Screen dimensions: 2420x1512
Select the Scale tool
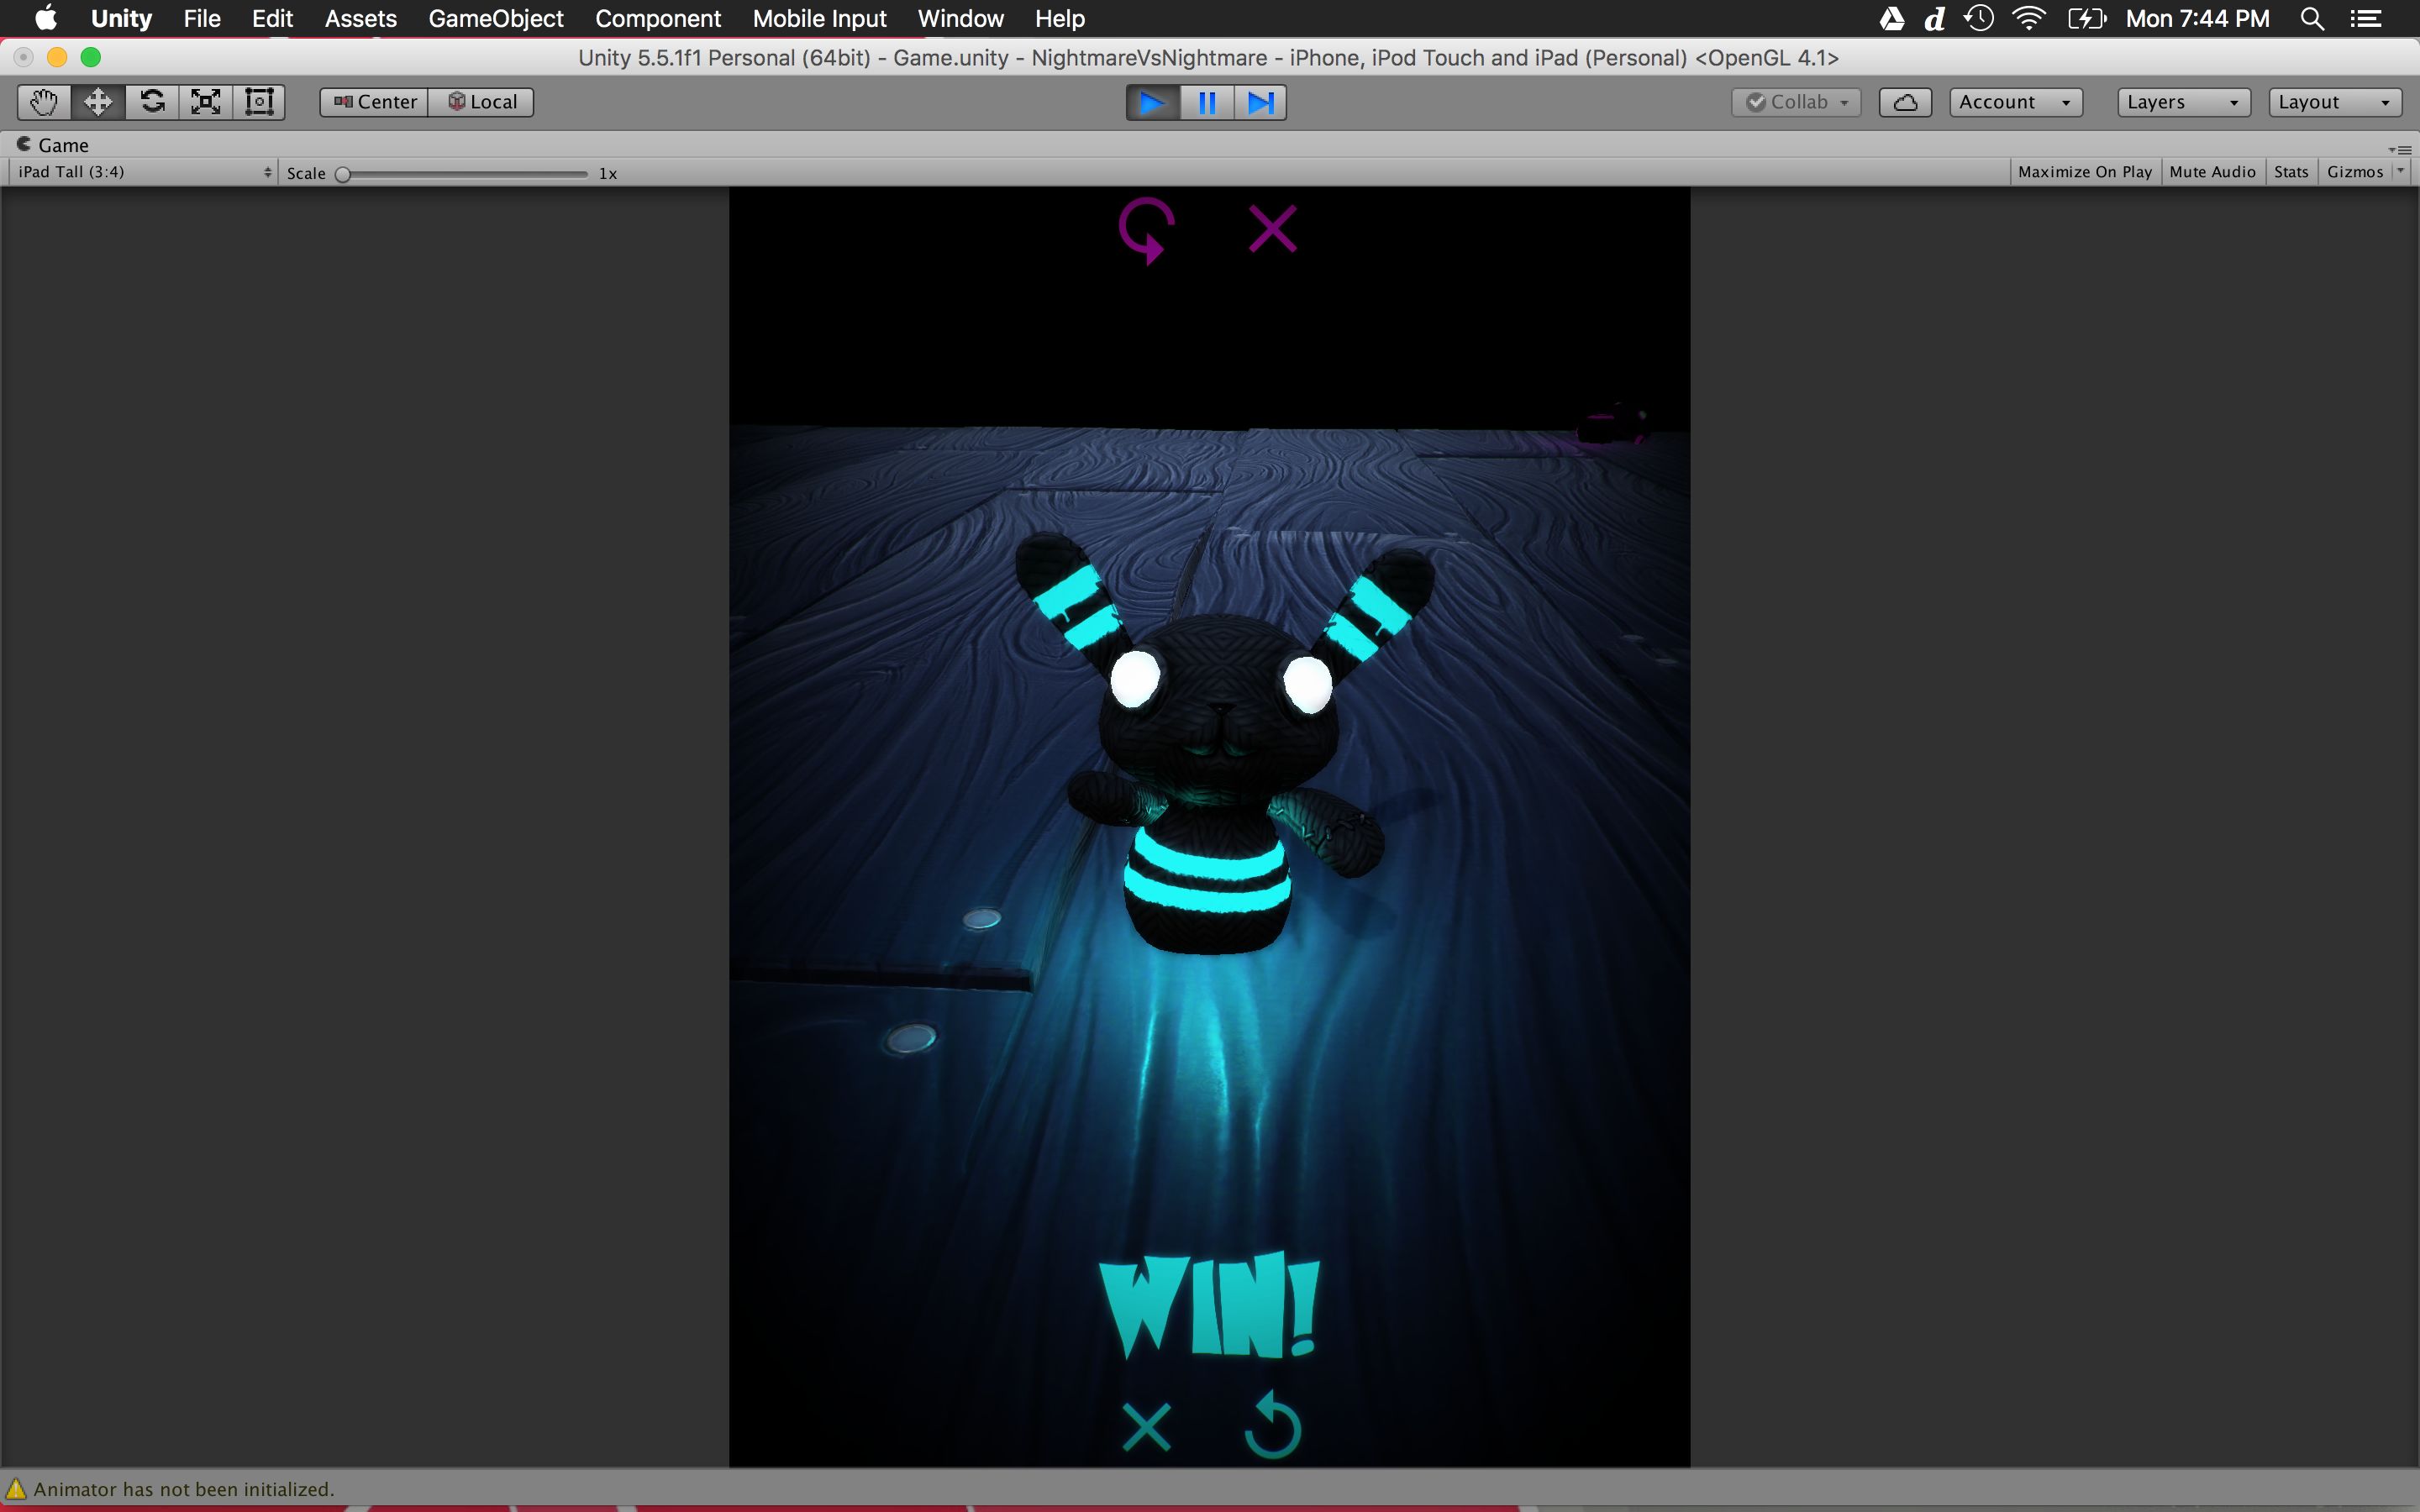206,102
